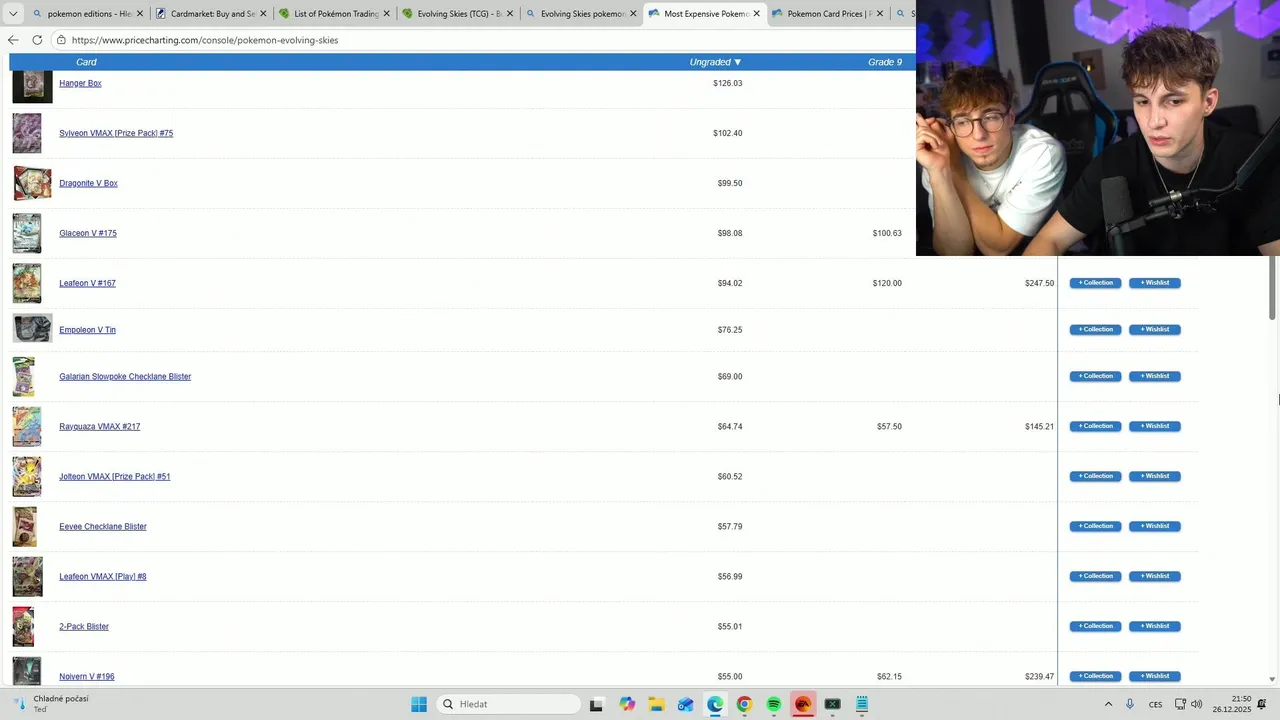The height and width of the screenshot is (720, 1280).
Task: Open the Hanger Box link
Action: point(80,83)
